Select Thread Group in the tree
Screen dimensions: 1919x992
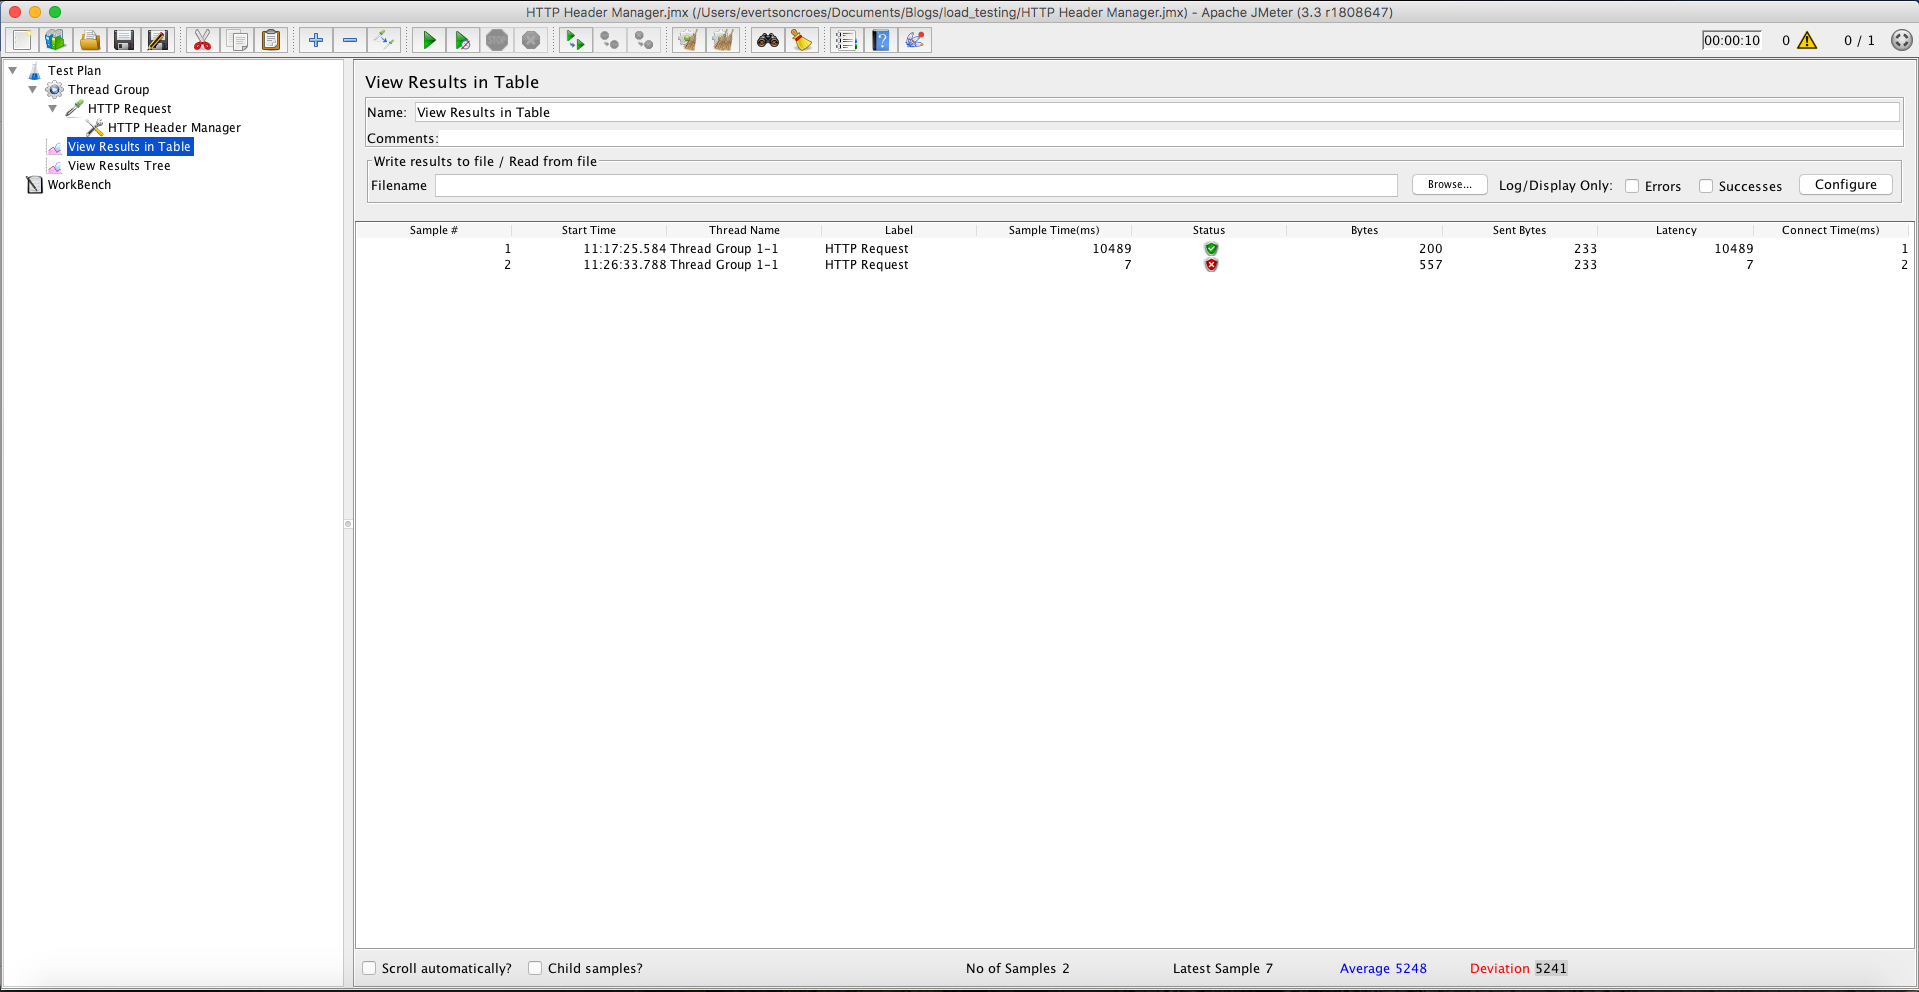click(x=108, y=90)
